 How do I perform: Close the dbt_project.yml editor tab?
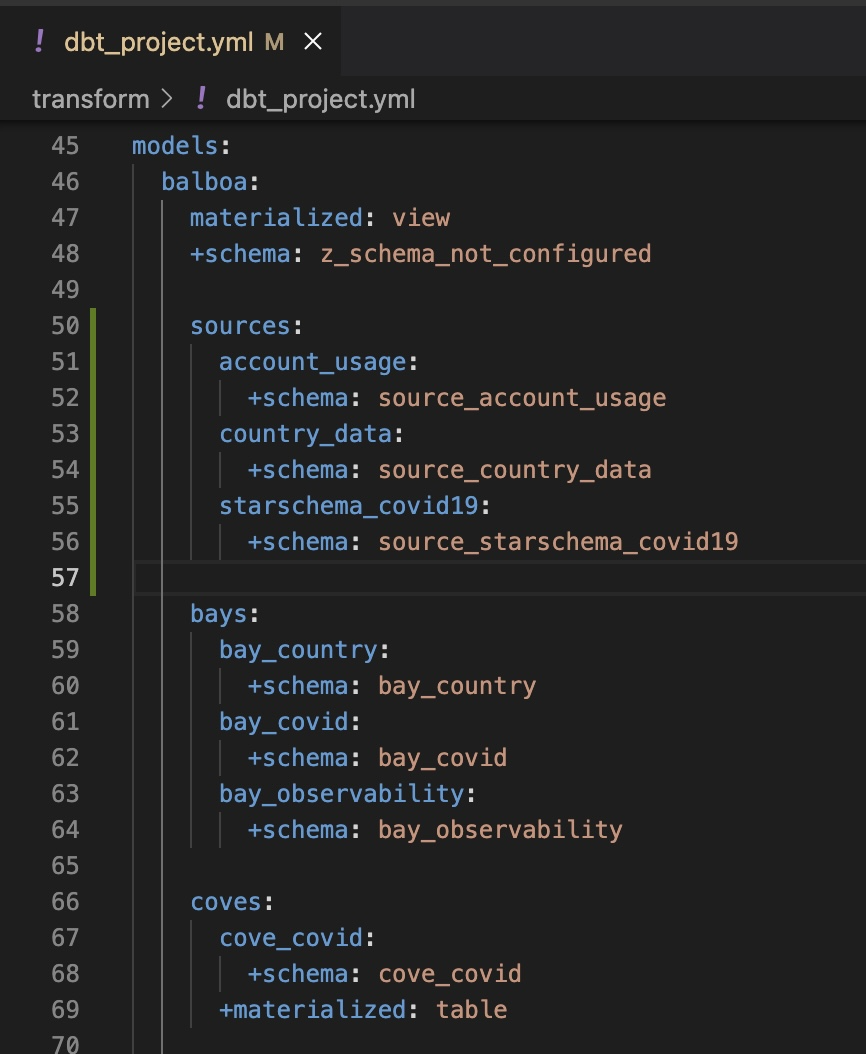pos(313,42)
